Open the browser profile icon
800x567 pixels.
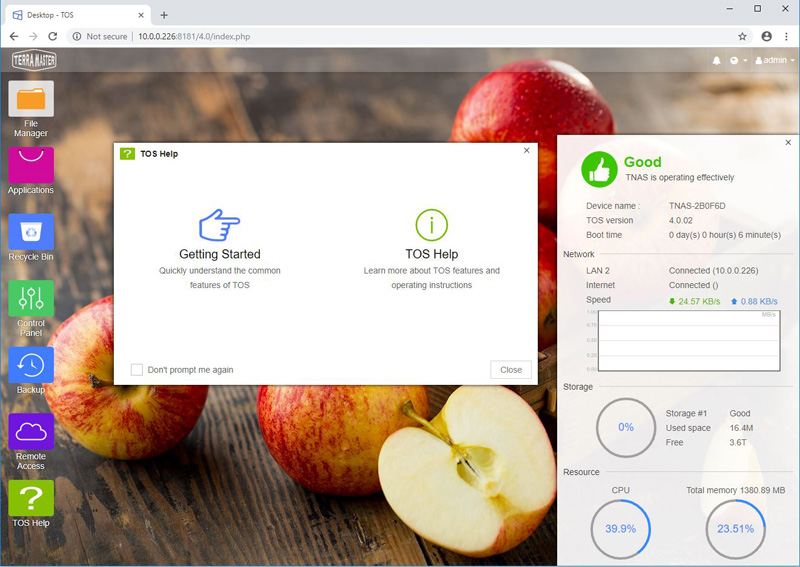[766, 36]
